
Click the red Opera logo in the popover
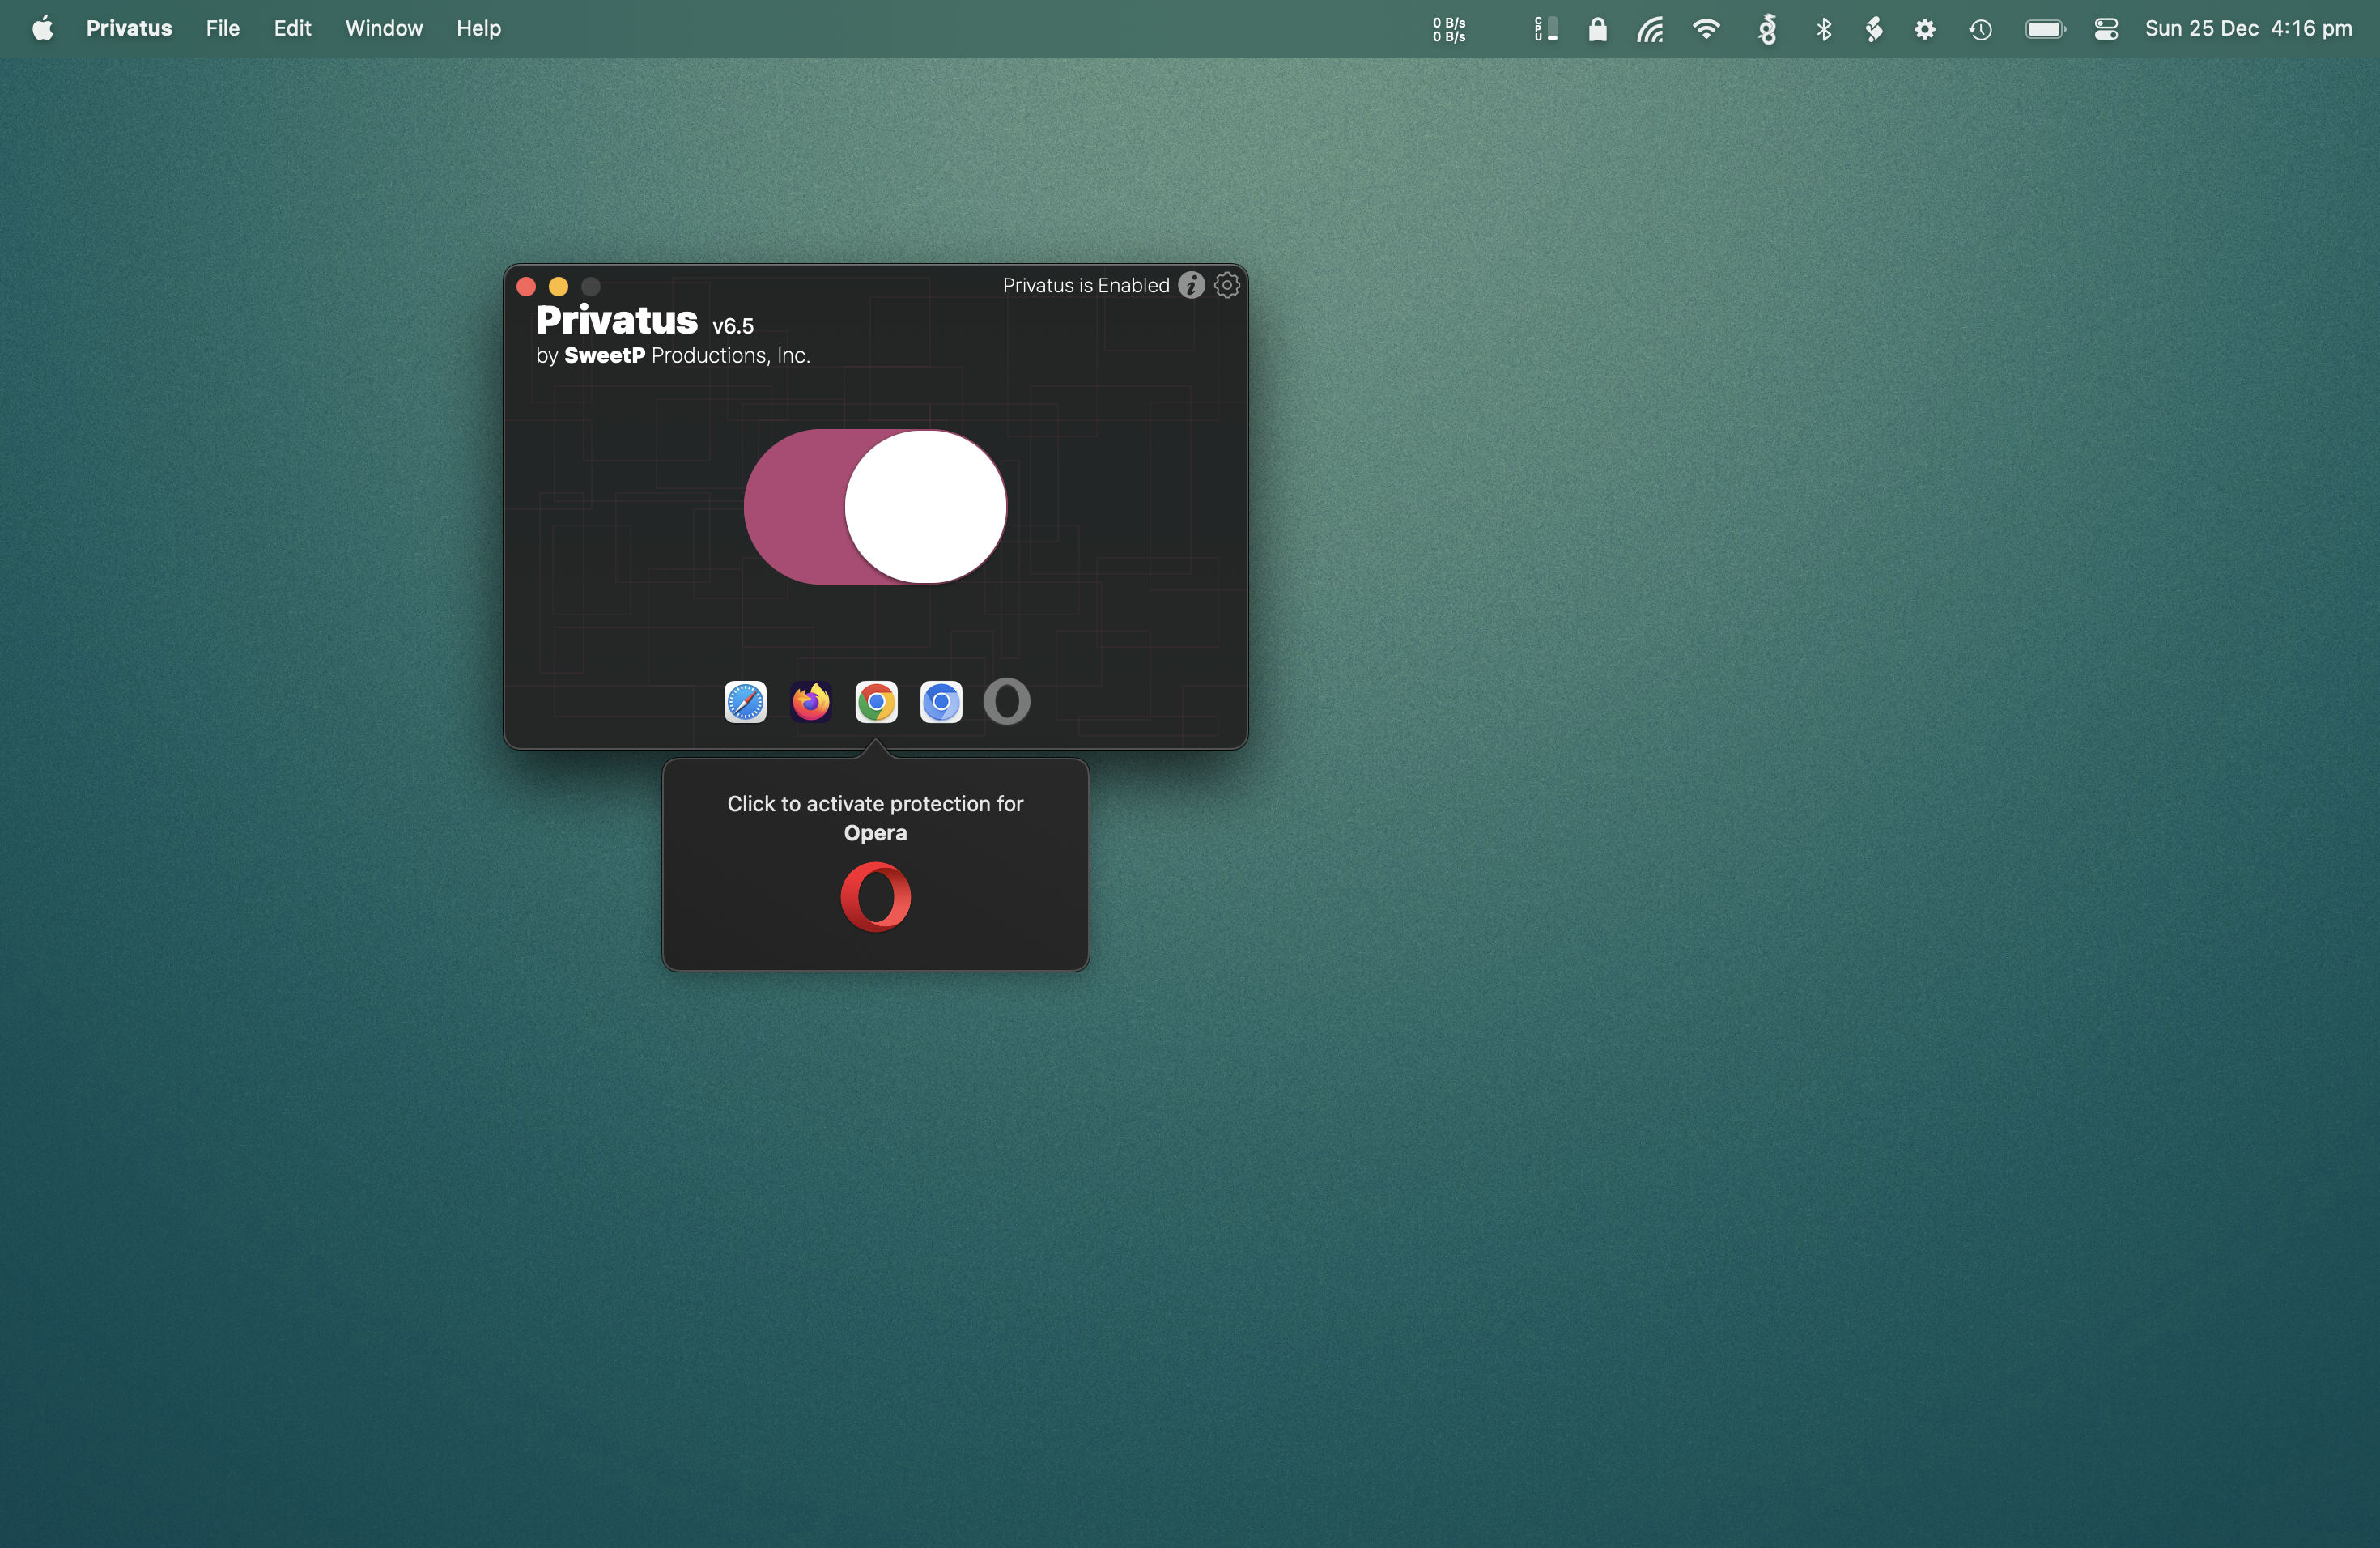tap(875, 897)
